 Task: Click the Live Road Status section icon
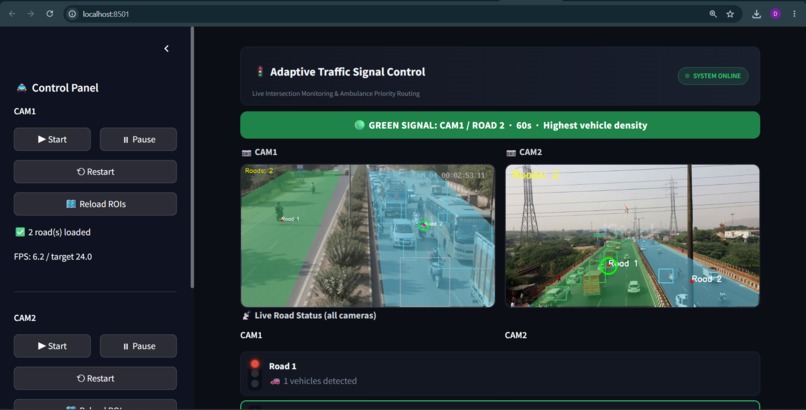(x=246, y=315)
